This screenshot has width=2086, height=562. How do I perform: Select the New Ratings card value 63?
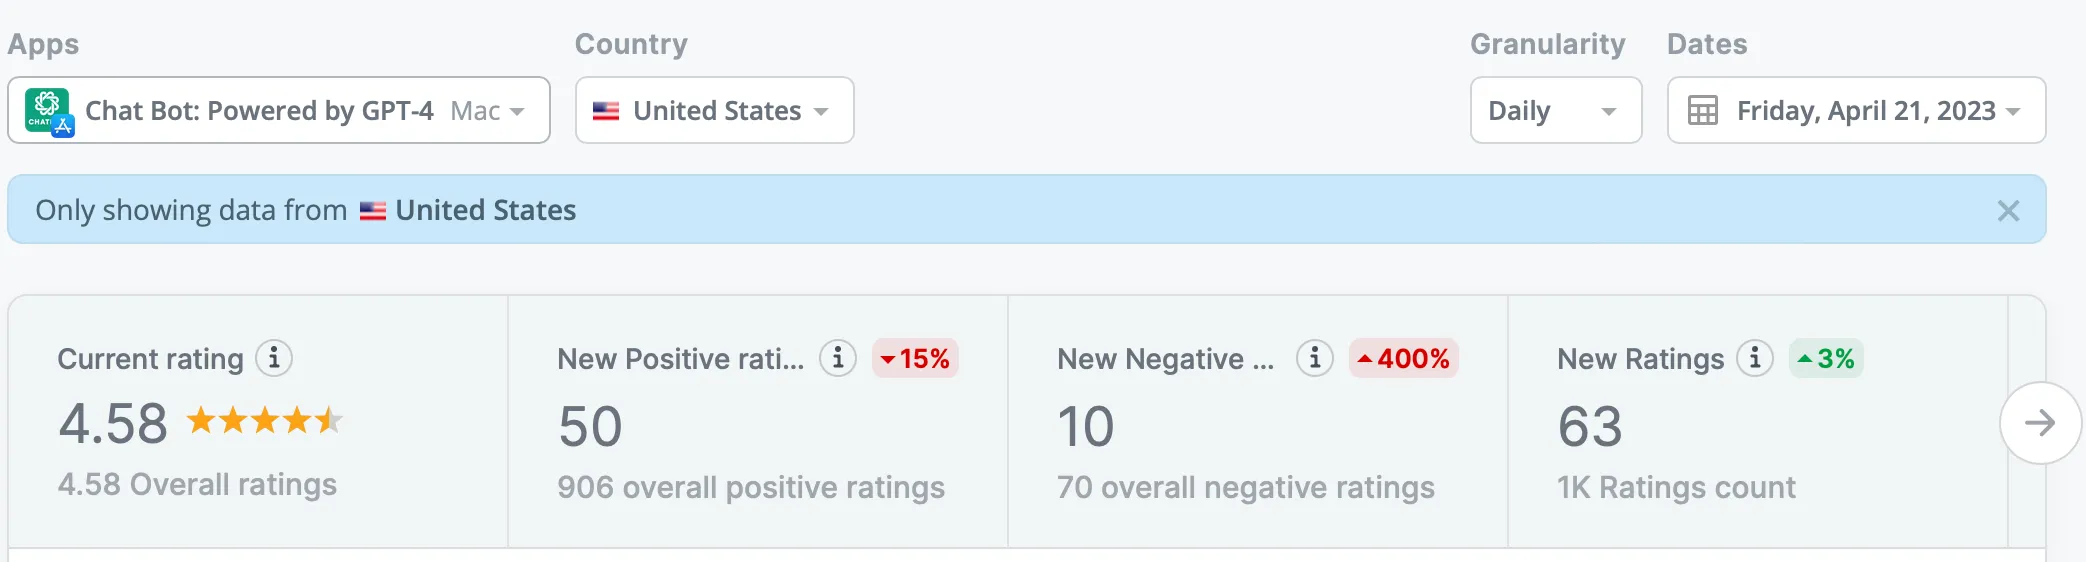[x=1590, y=427]
